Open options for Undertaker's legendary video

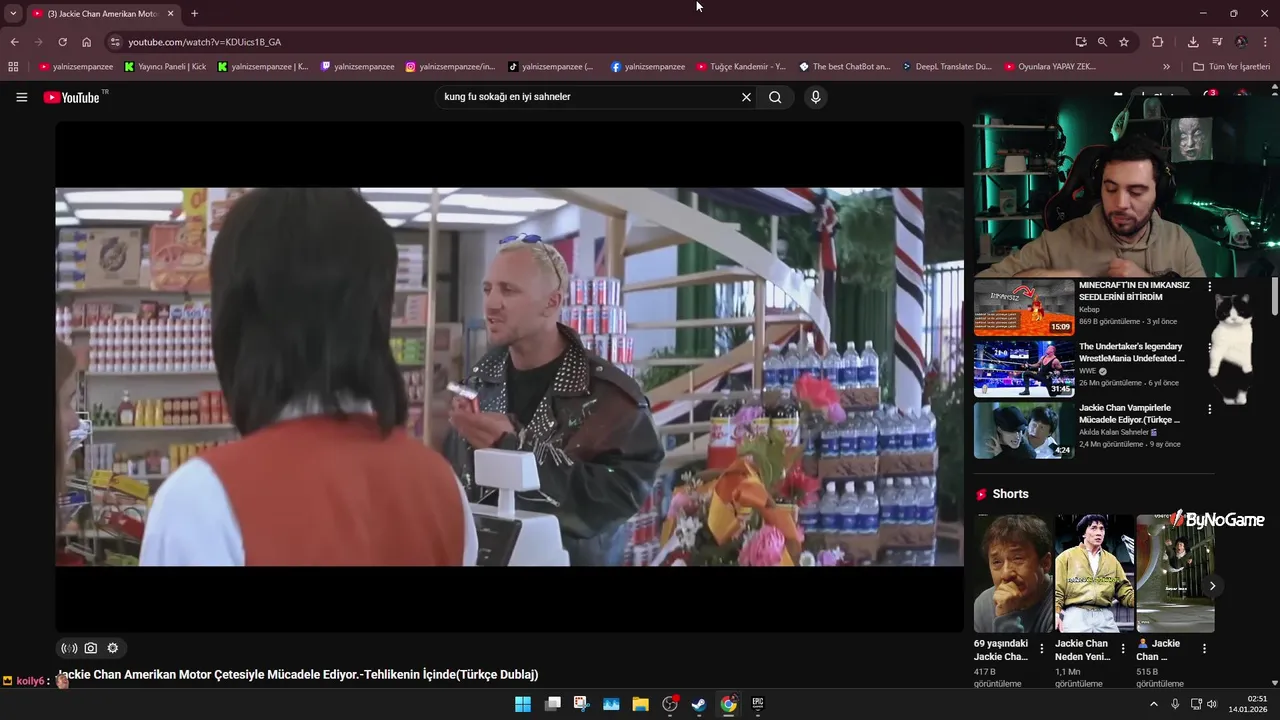point(1209,347)
